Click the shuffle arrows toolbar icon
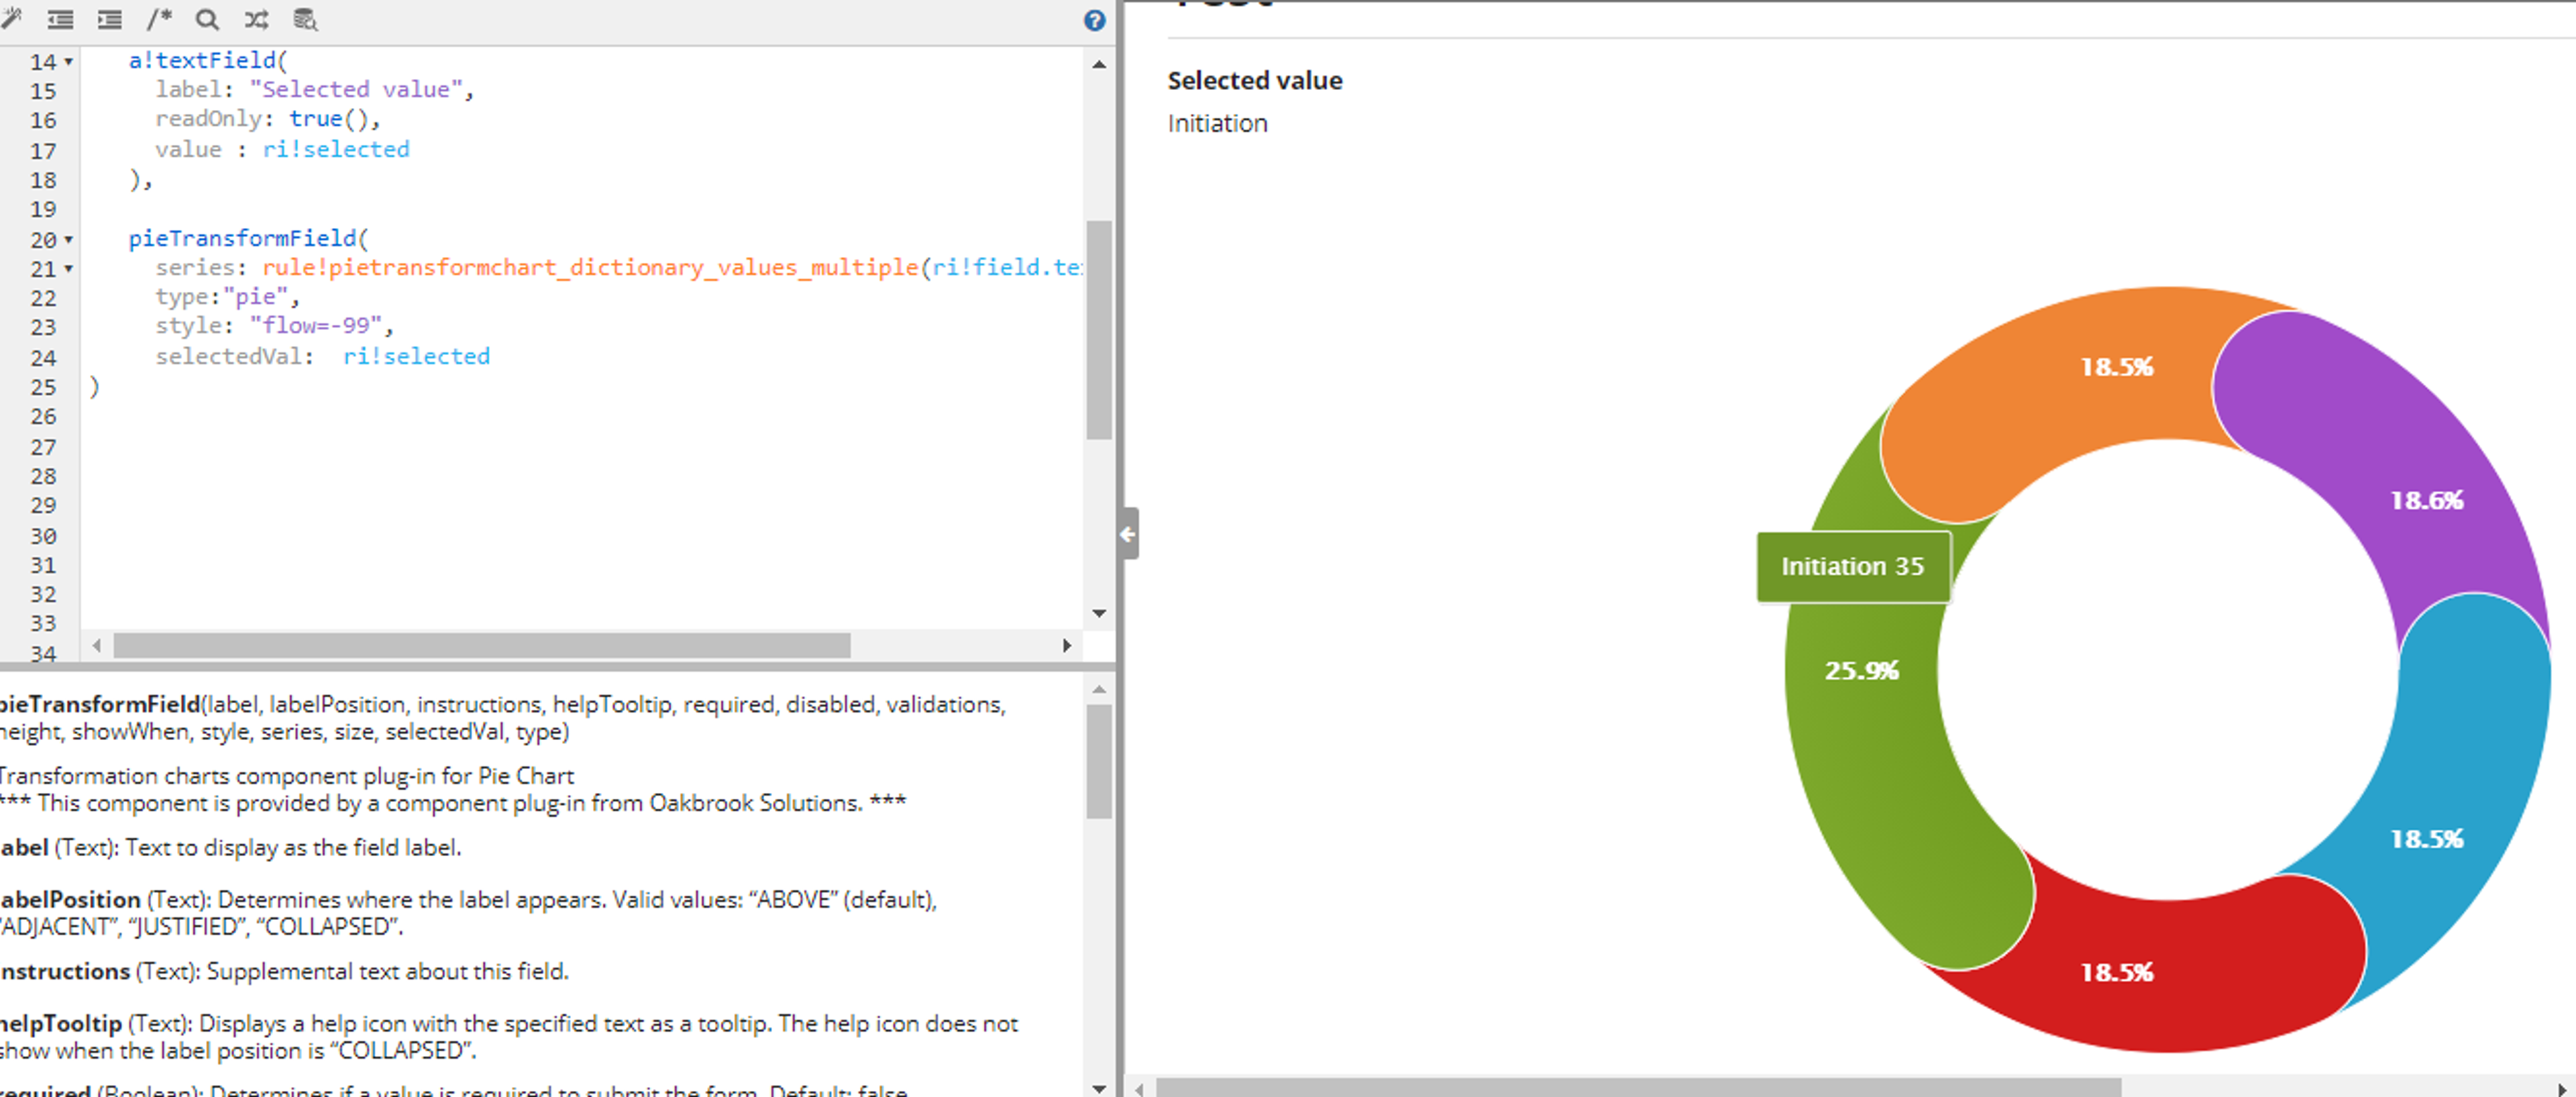 [256, 19]
